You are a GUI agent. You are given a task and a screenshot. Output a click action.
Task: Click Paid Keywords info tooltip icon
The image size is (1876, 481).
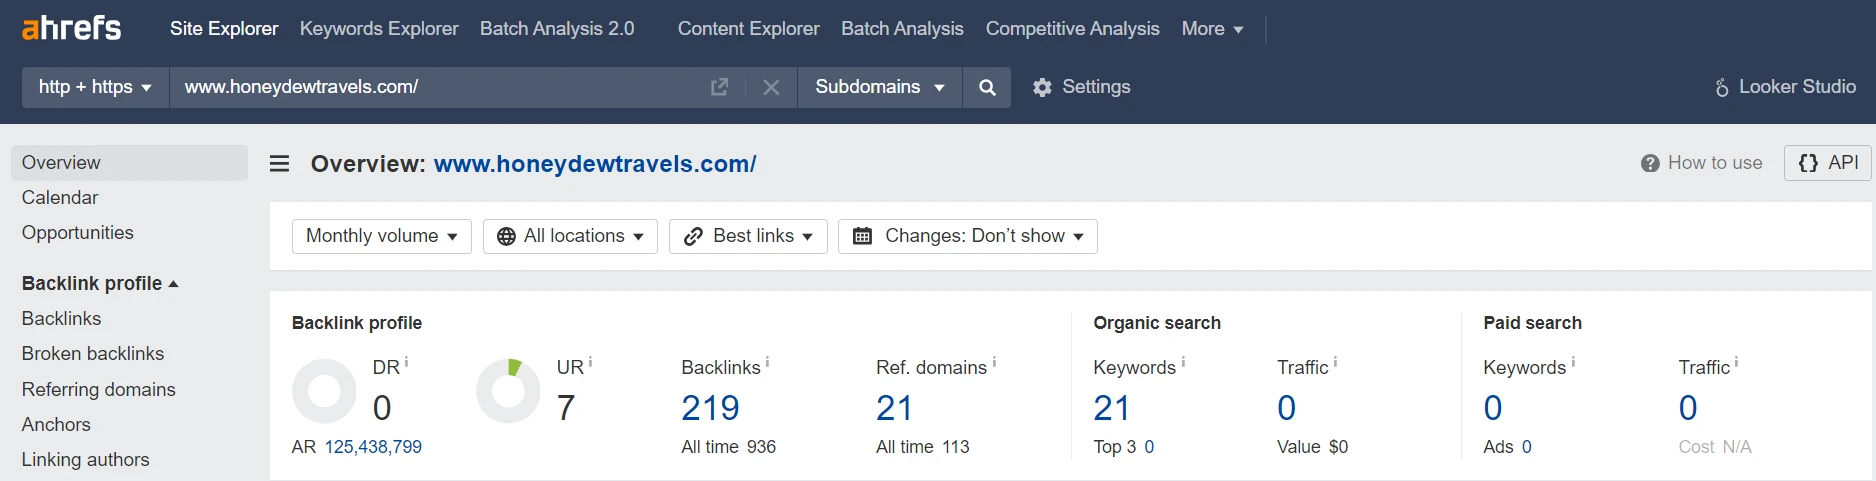click(x=1573, y=362)
